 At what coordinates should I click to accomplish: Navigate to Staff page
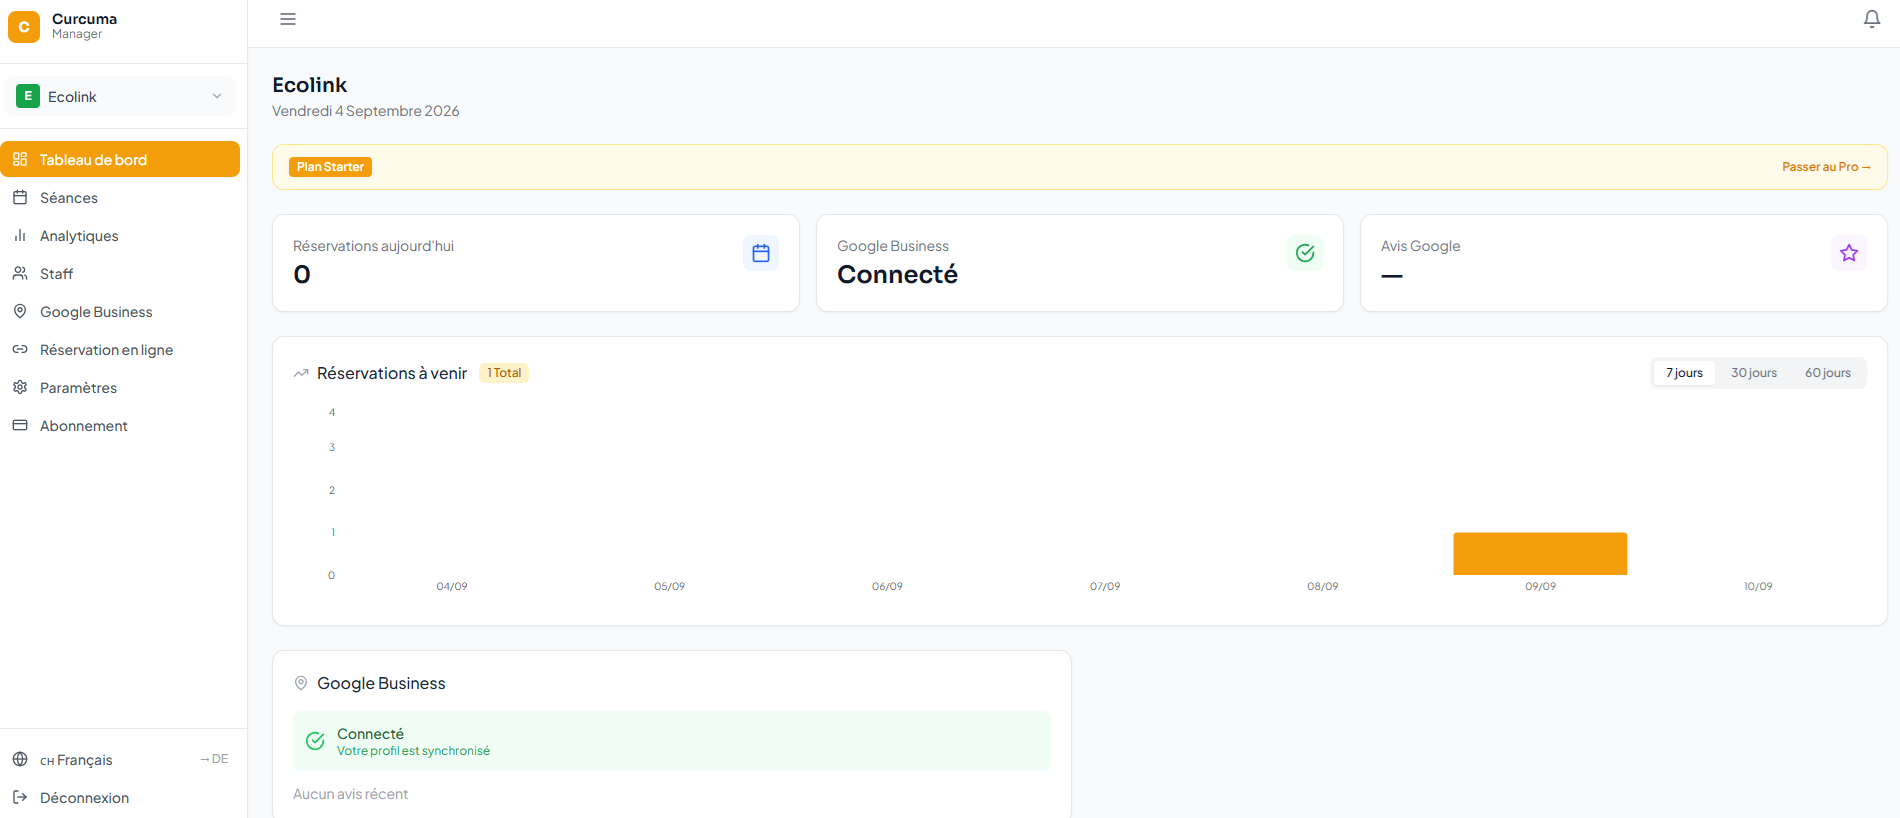120,274
